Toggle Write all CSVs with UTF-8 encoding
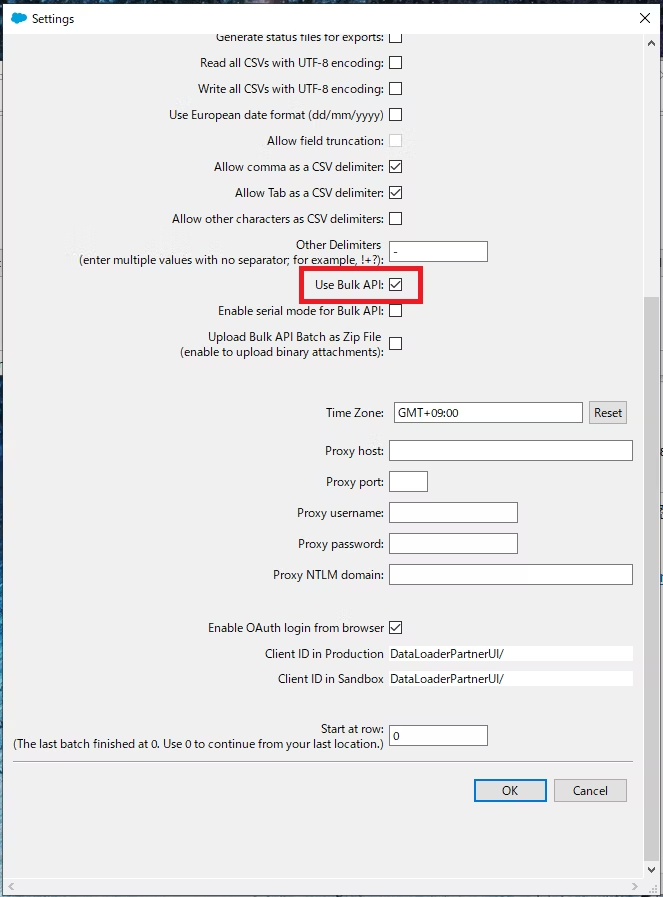663x897 pixels. [x=395, y=89]
